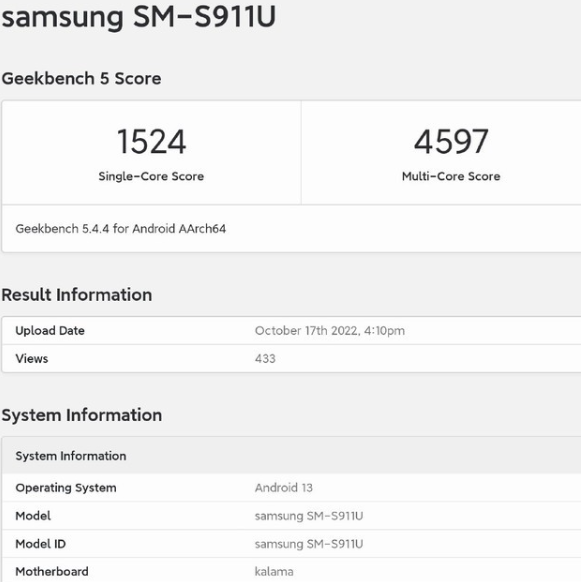This screenshot has height=582, width=581.
Task: Click the single-core score value 1524
Action: (x=151, y=141)
